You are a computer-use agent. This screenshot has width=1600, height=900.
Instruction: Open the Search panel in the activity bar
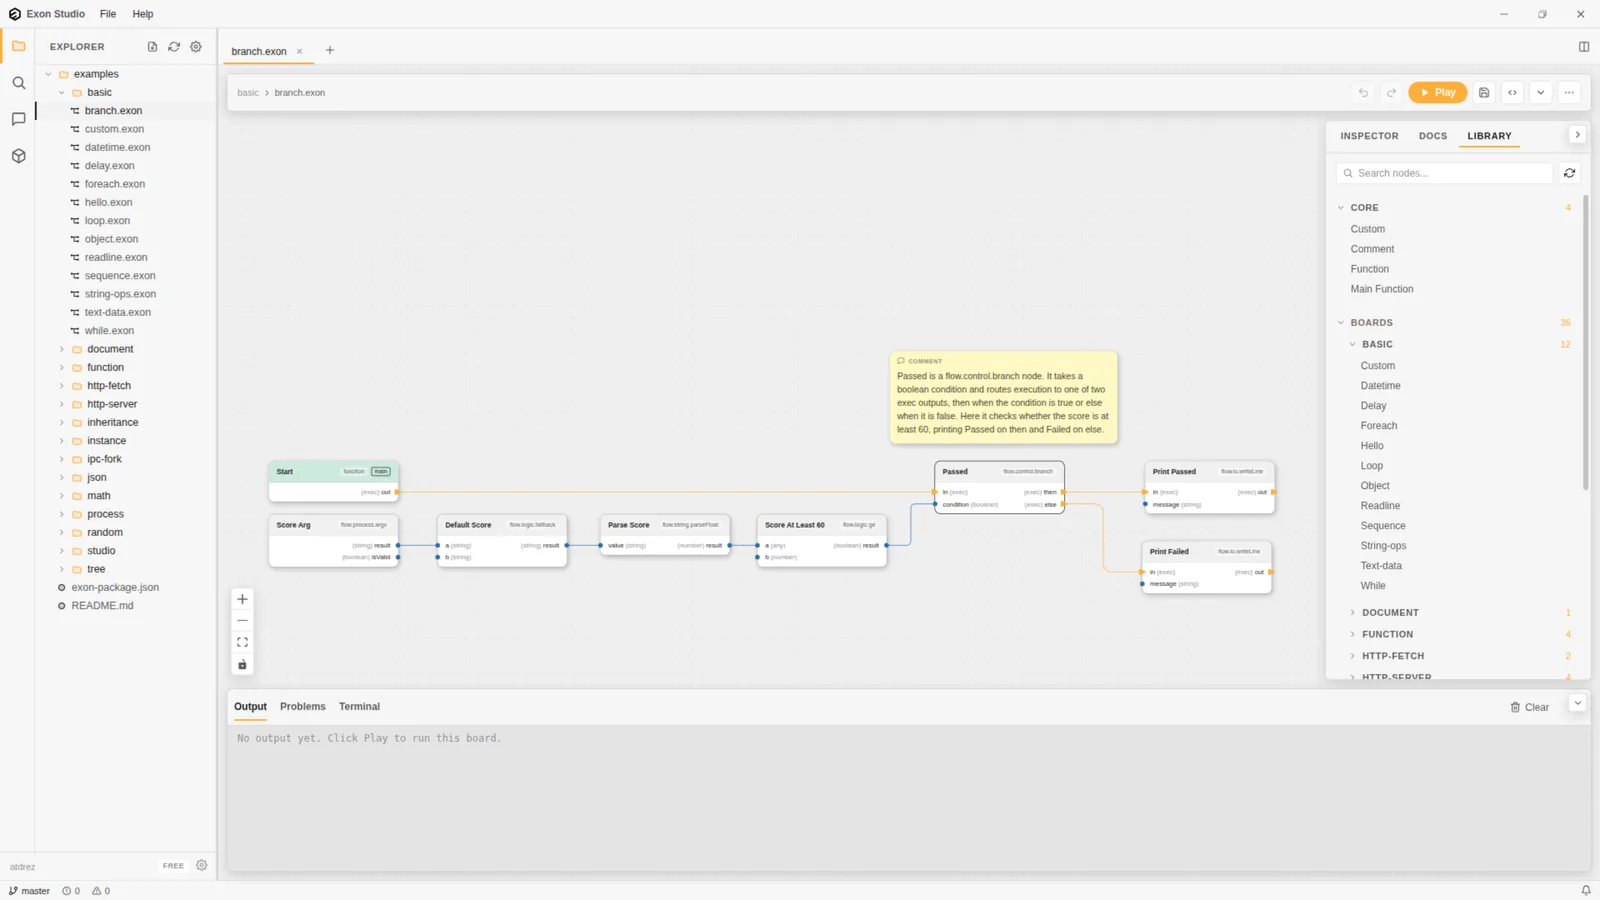coord(18,83)
